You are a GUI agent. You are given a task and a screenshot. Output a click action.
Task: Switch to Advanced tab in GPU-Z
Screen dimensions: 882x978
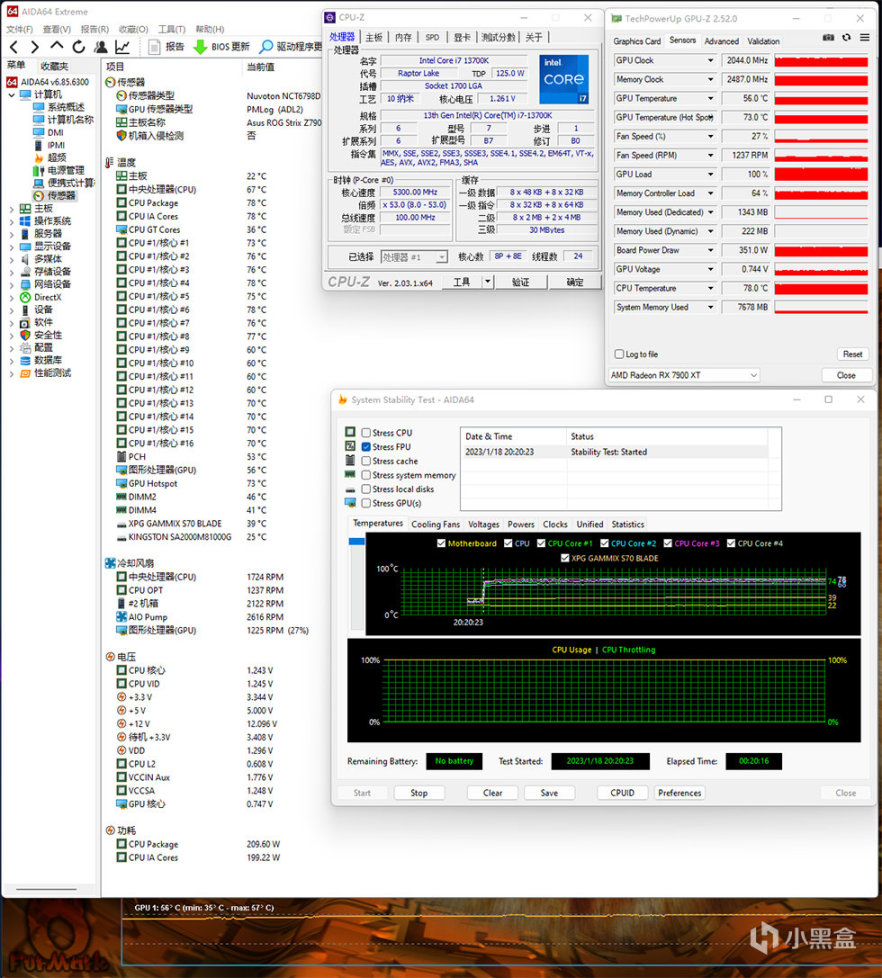[721, 41]
